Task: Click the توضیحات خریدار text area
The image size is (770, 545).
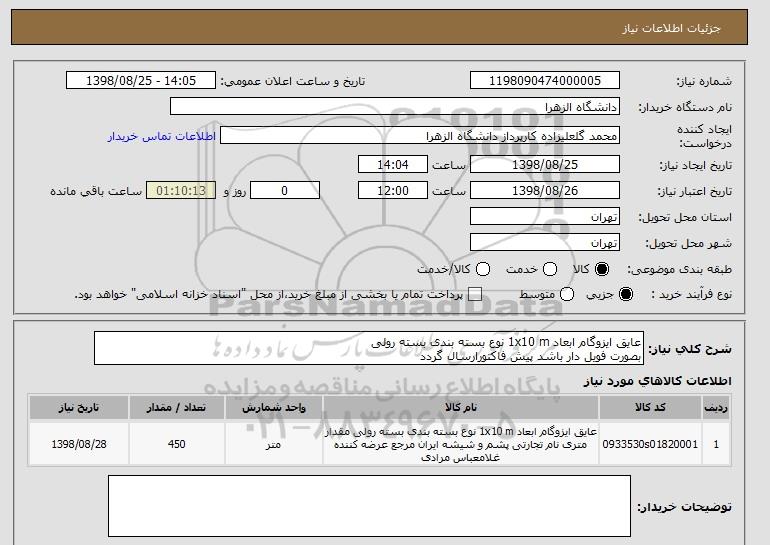Action: (369, 506)
